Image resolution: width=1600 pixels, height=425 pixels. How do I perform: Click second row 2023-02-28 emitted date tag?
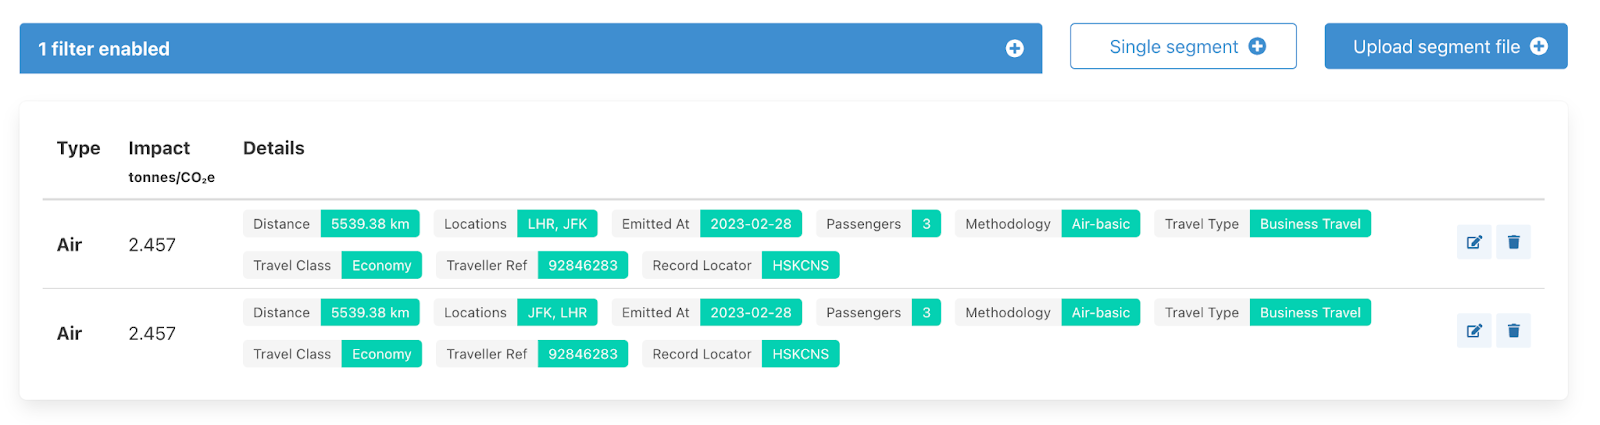click(x=750, y=313)
